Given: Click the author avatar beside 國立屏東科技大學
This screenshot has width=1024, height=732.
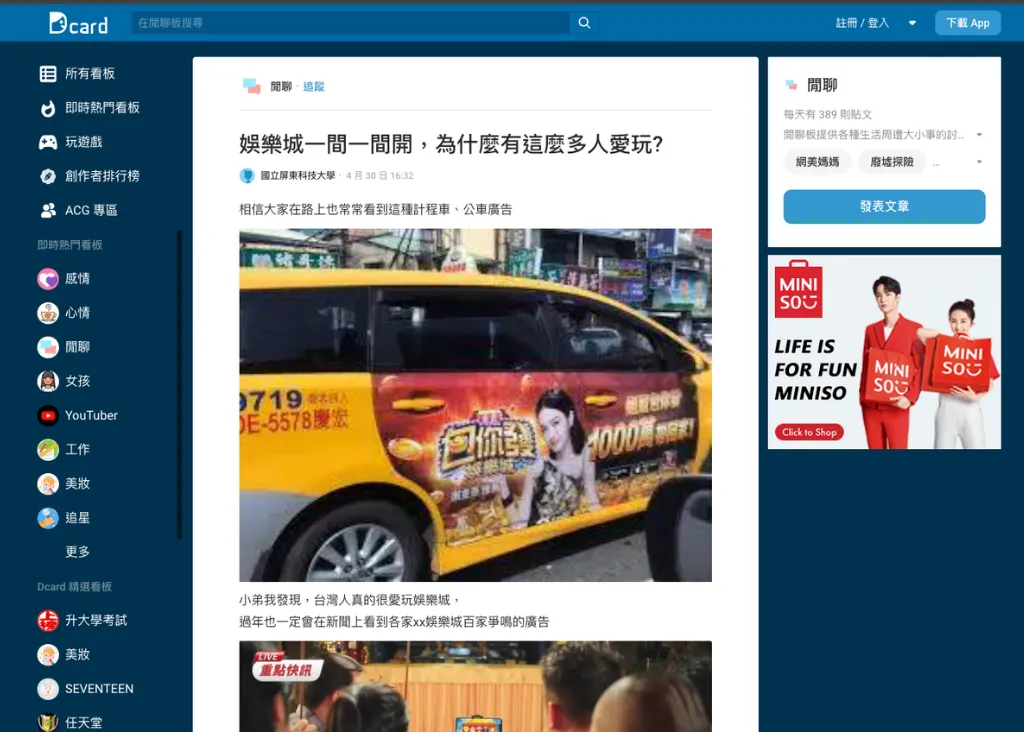Looking at the screenshot, I should click(247, 176).
